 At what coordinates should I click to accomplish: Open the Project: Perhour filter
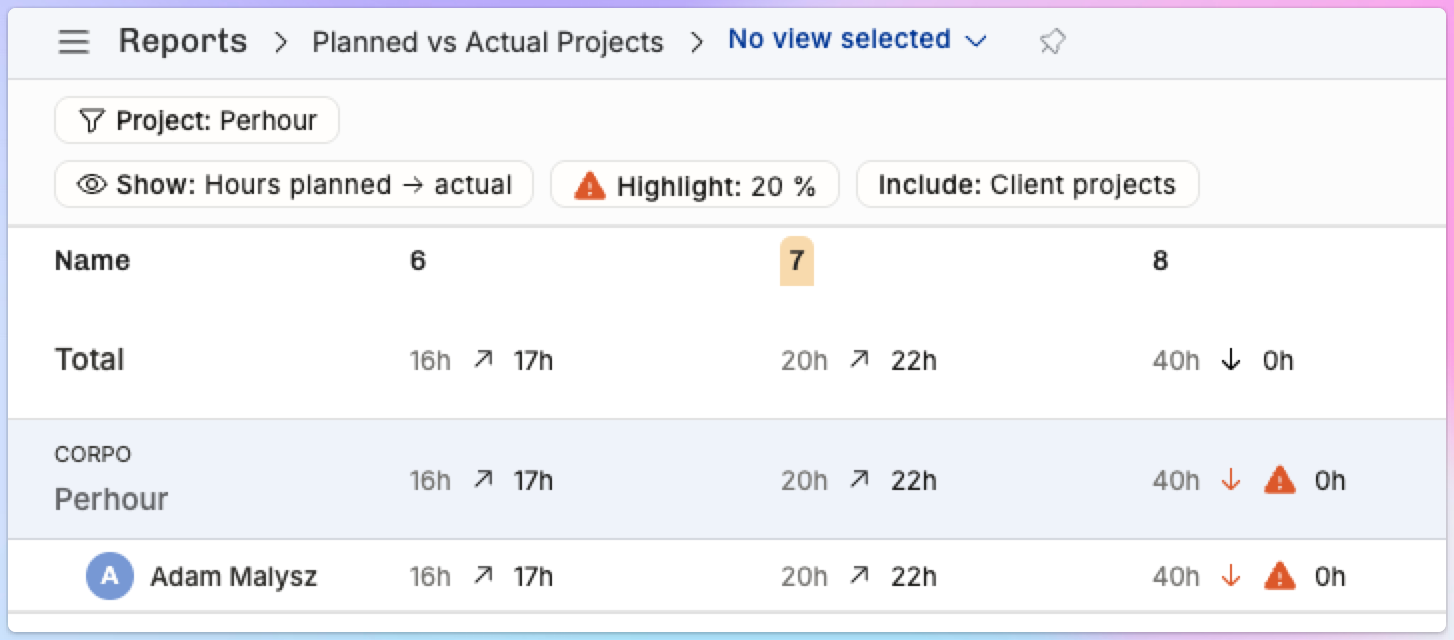[x=197, y=121]
